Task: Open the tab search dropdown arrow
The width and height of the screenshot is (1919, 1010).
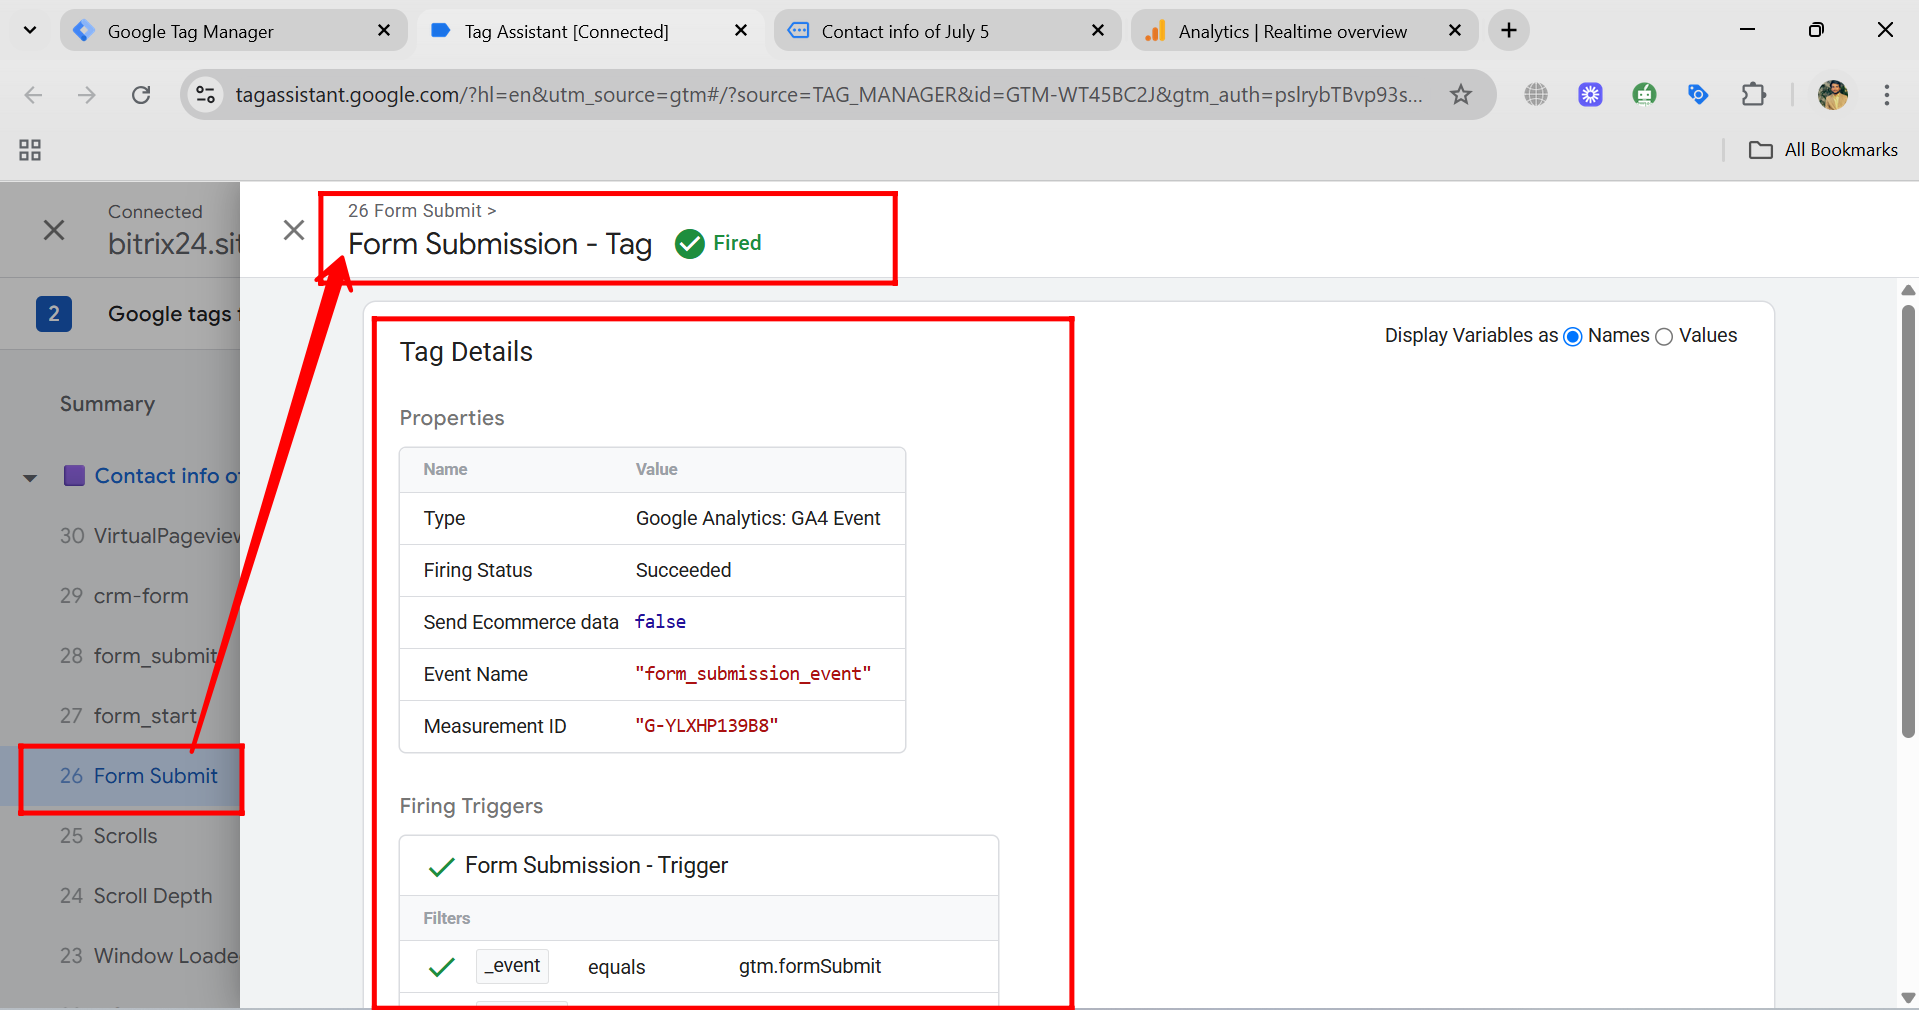Action: tap(30, 30)
